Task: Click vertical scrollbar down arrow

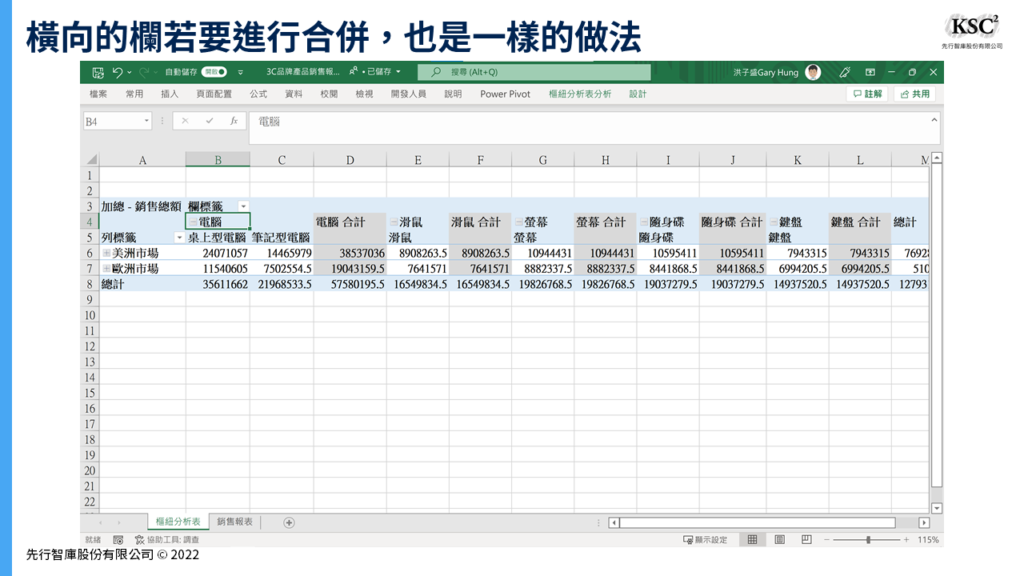Action: click(937, 508)
